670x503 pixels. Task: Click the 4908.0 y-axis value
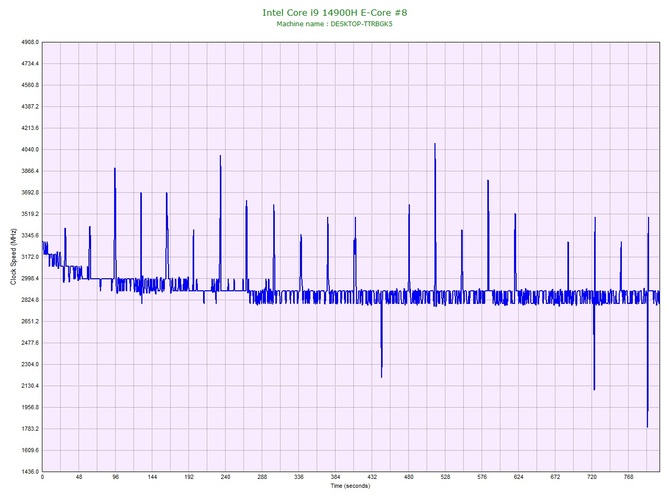pos(30,42)
